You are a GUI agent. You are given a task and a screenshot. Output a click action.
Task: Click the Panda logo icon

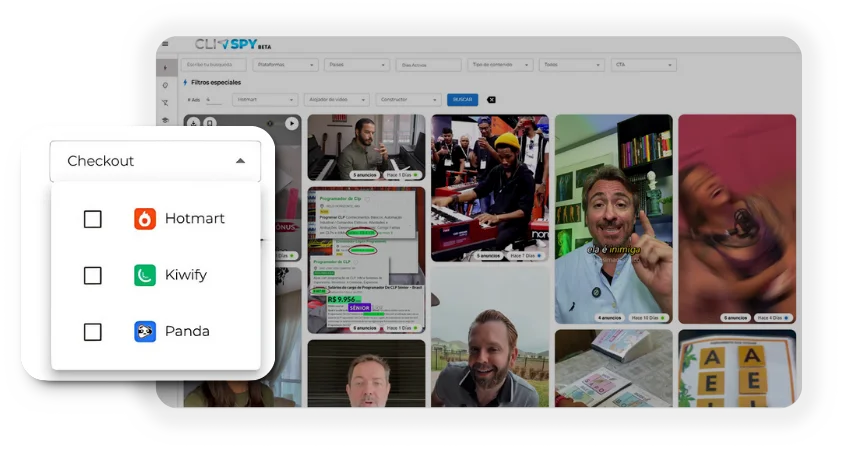point(145,332)
